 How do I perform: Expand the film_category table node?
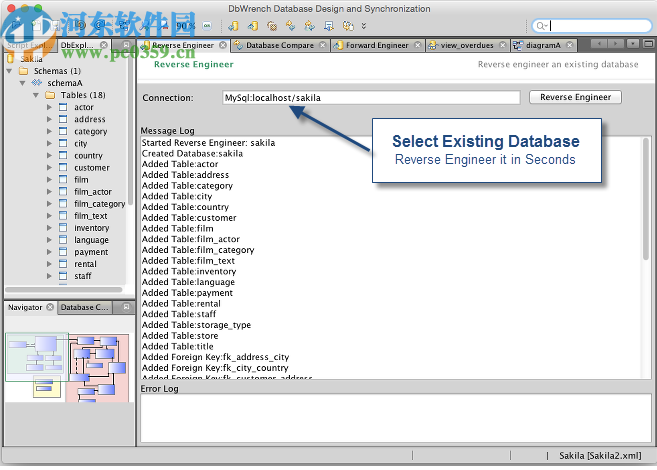click(x=49, y=204)
